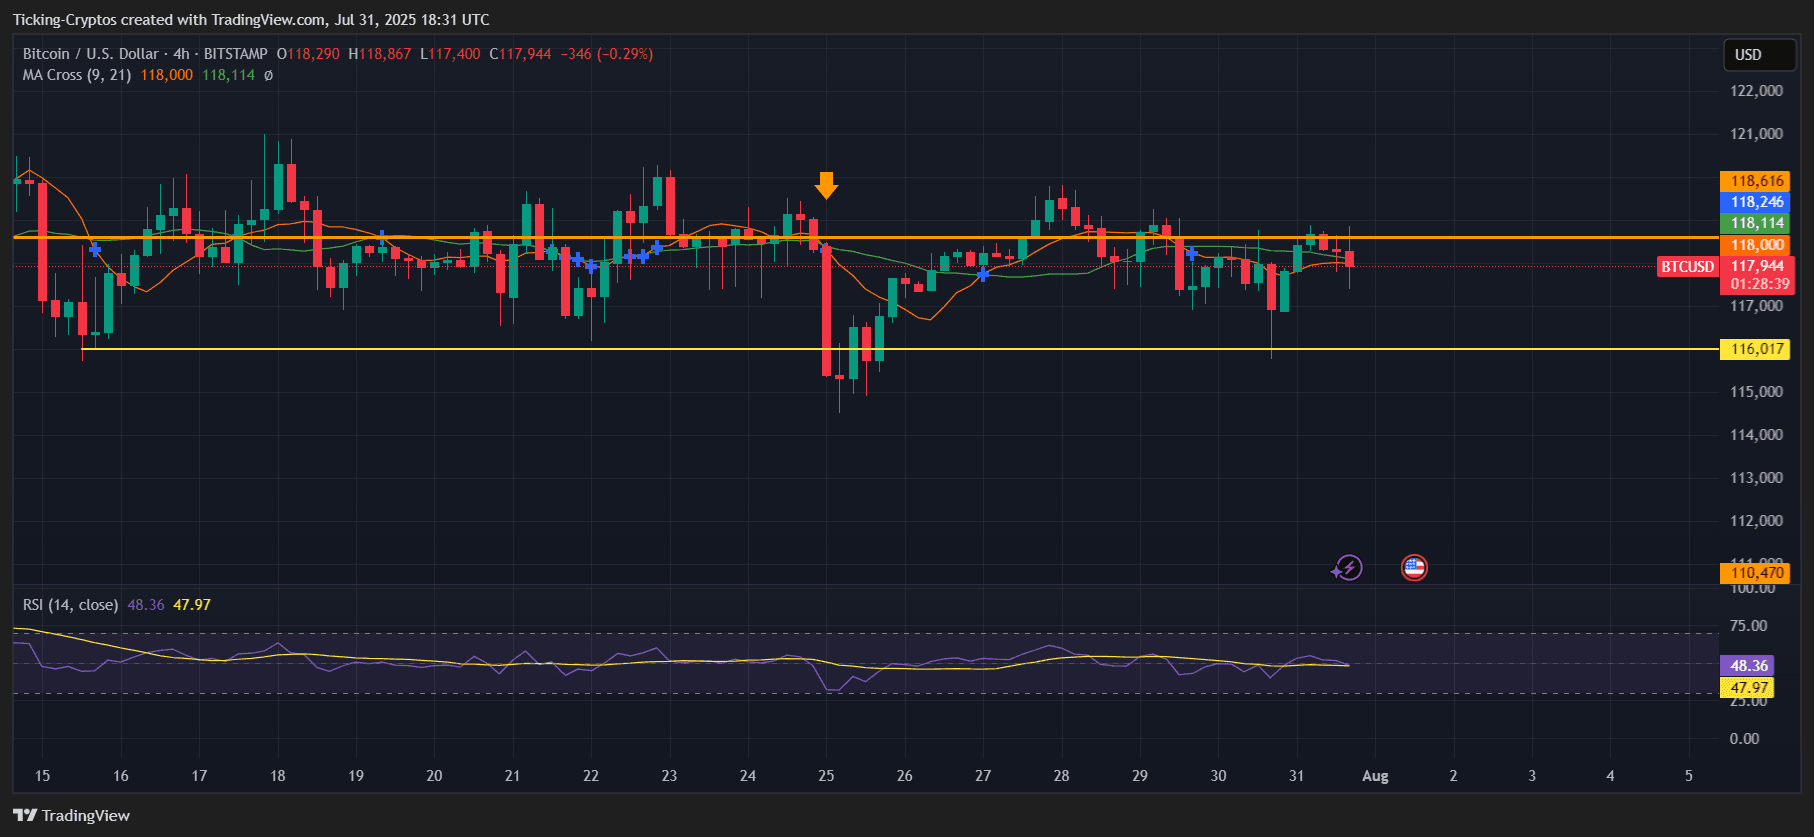The height and width of the screenshot is (837, 1814).
Task: Click the 110,470 orange price label
Action: (x=1757, y=573)
